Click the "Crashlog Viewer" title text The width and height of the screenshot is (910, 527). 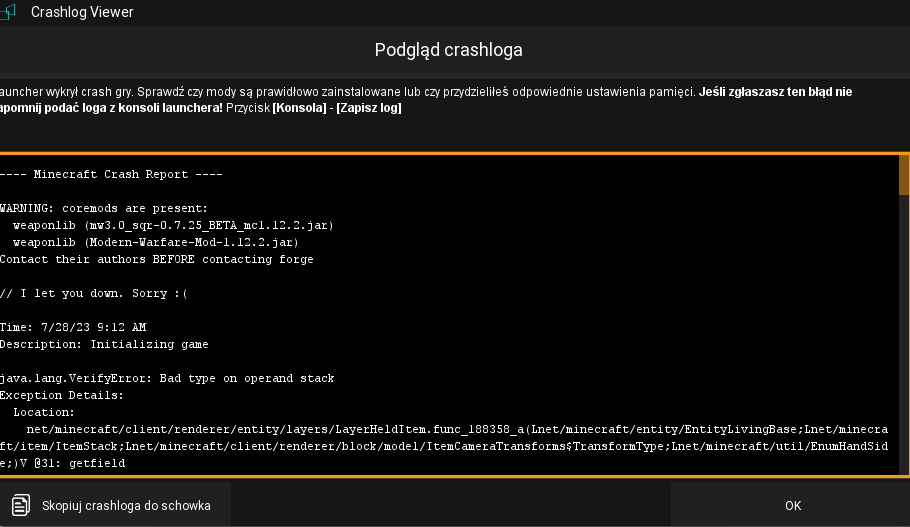[x=82, y=12]
